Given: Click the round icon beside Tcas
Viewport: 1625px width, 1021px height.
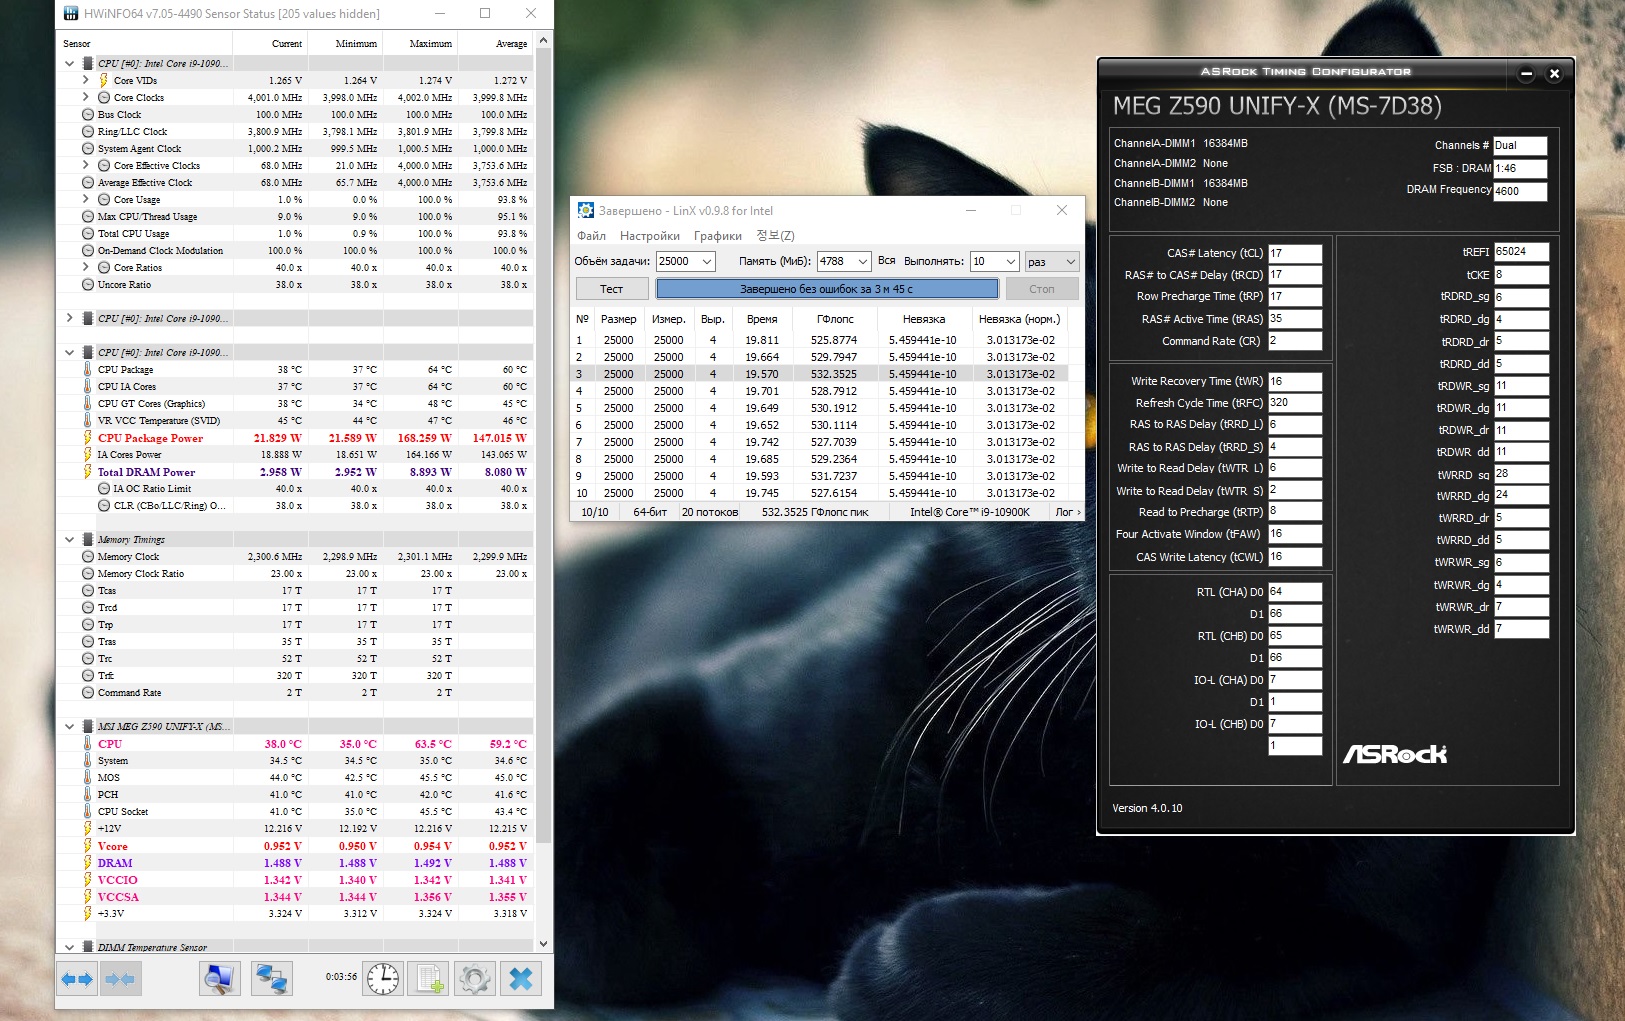Looking at the screenshot, I should (88, 591).
